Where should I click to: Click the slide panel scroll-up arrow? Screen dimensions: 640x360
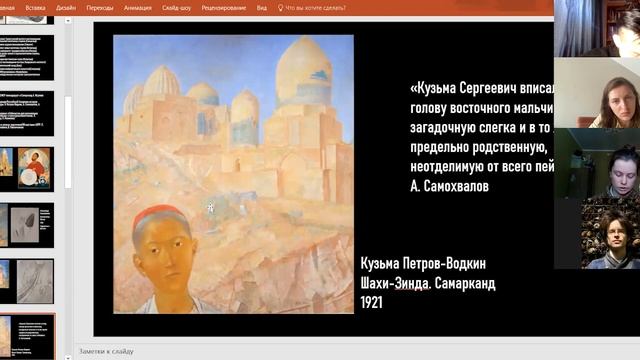(68, 20)
